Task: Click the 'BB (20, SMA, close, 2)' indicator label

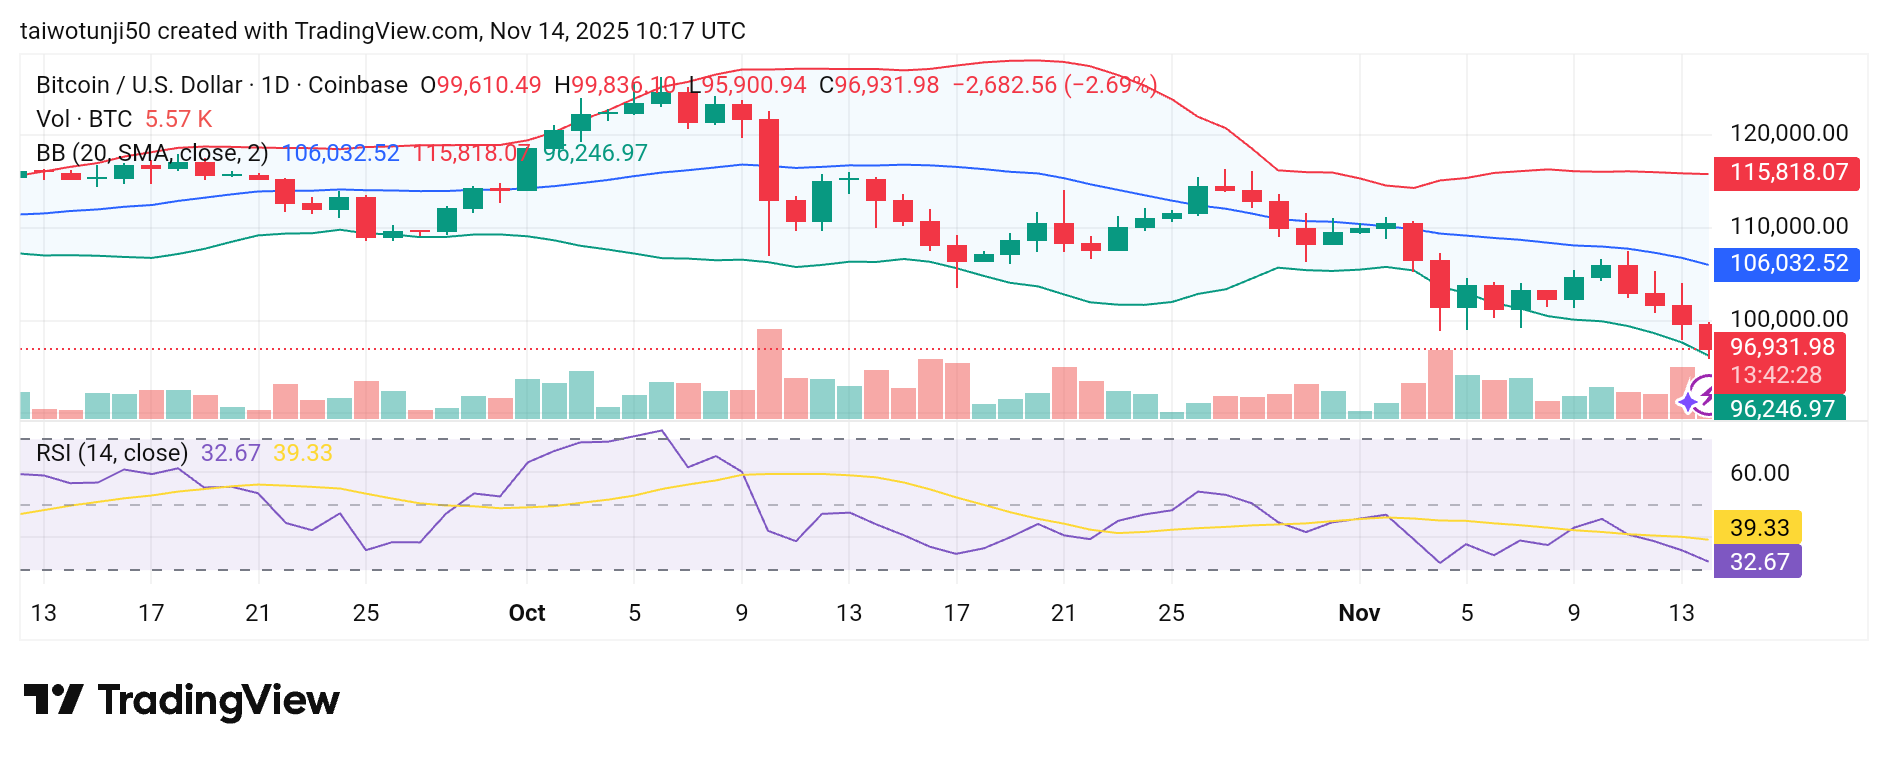Action: tap(152, 153)
